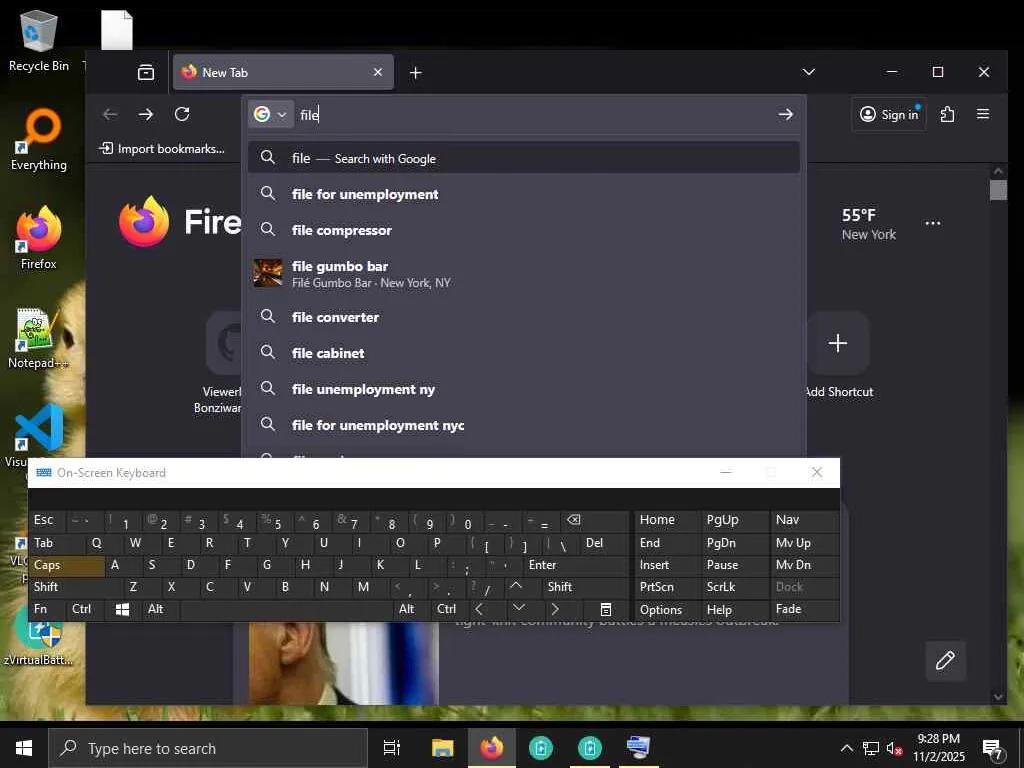Open Task View on taskbar
1024x768 pixels.
(392, 748)
